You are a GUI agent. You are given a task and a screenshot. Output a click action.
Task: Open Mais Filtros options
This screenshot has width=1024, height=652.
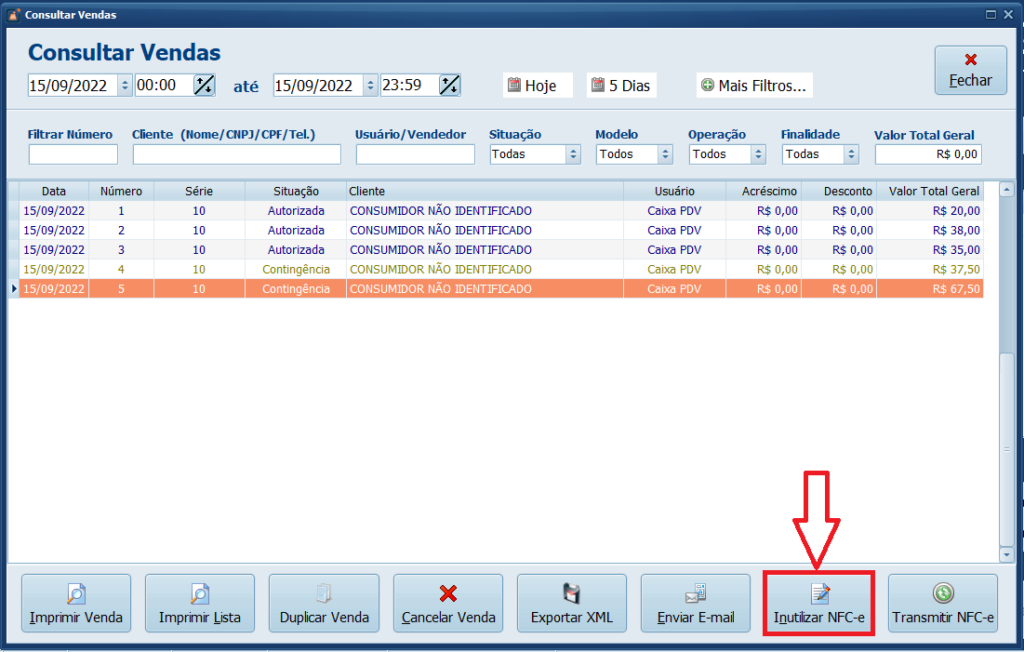(754, 85)
